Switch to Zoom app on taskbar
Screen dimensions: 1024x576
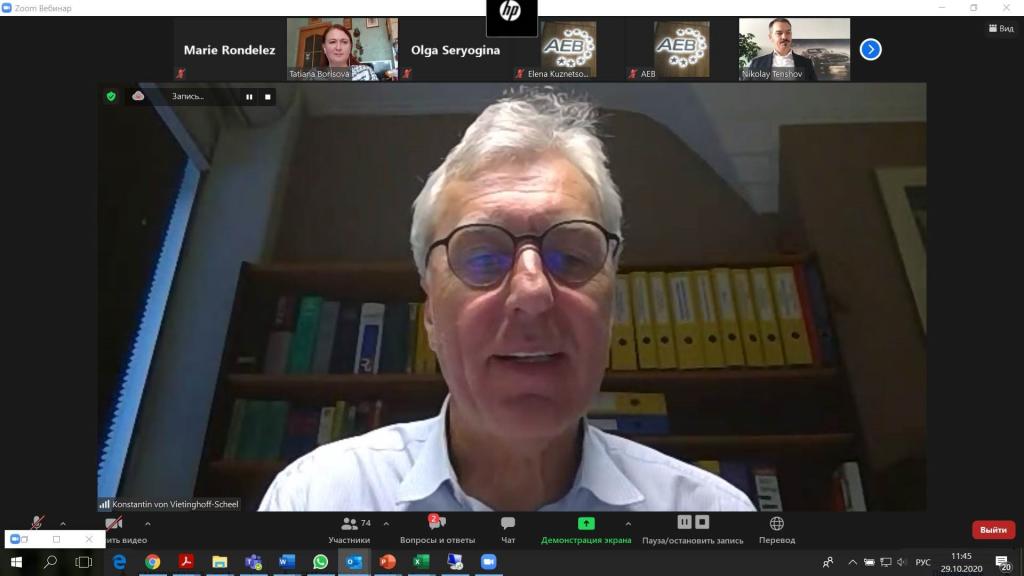(488, 562)
